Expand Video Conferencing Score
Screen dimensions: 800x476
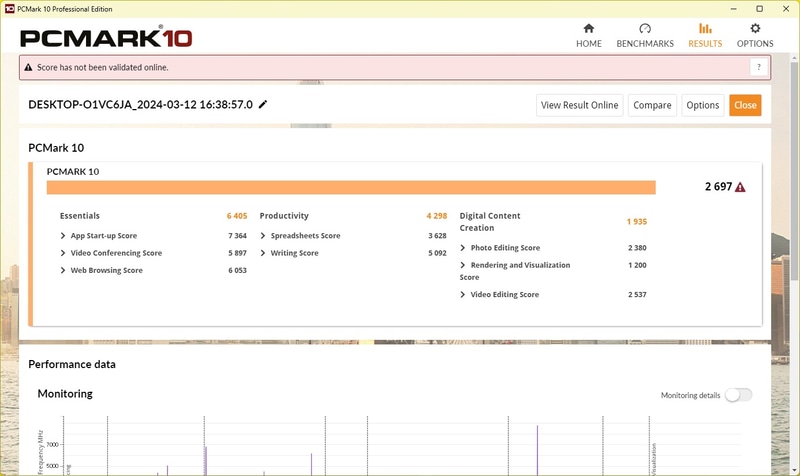tap(63, 253)
